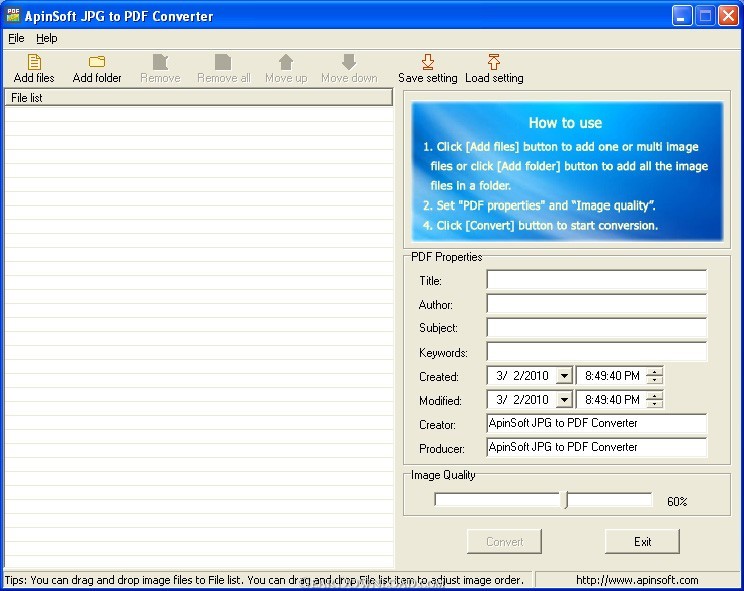The width and height of the screenshot is (744, 591).
Task: Click the Save setting icon
Action: pyautogui.click(x=428, y=62)
